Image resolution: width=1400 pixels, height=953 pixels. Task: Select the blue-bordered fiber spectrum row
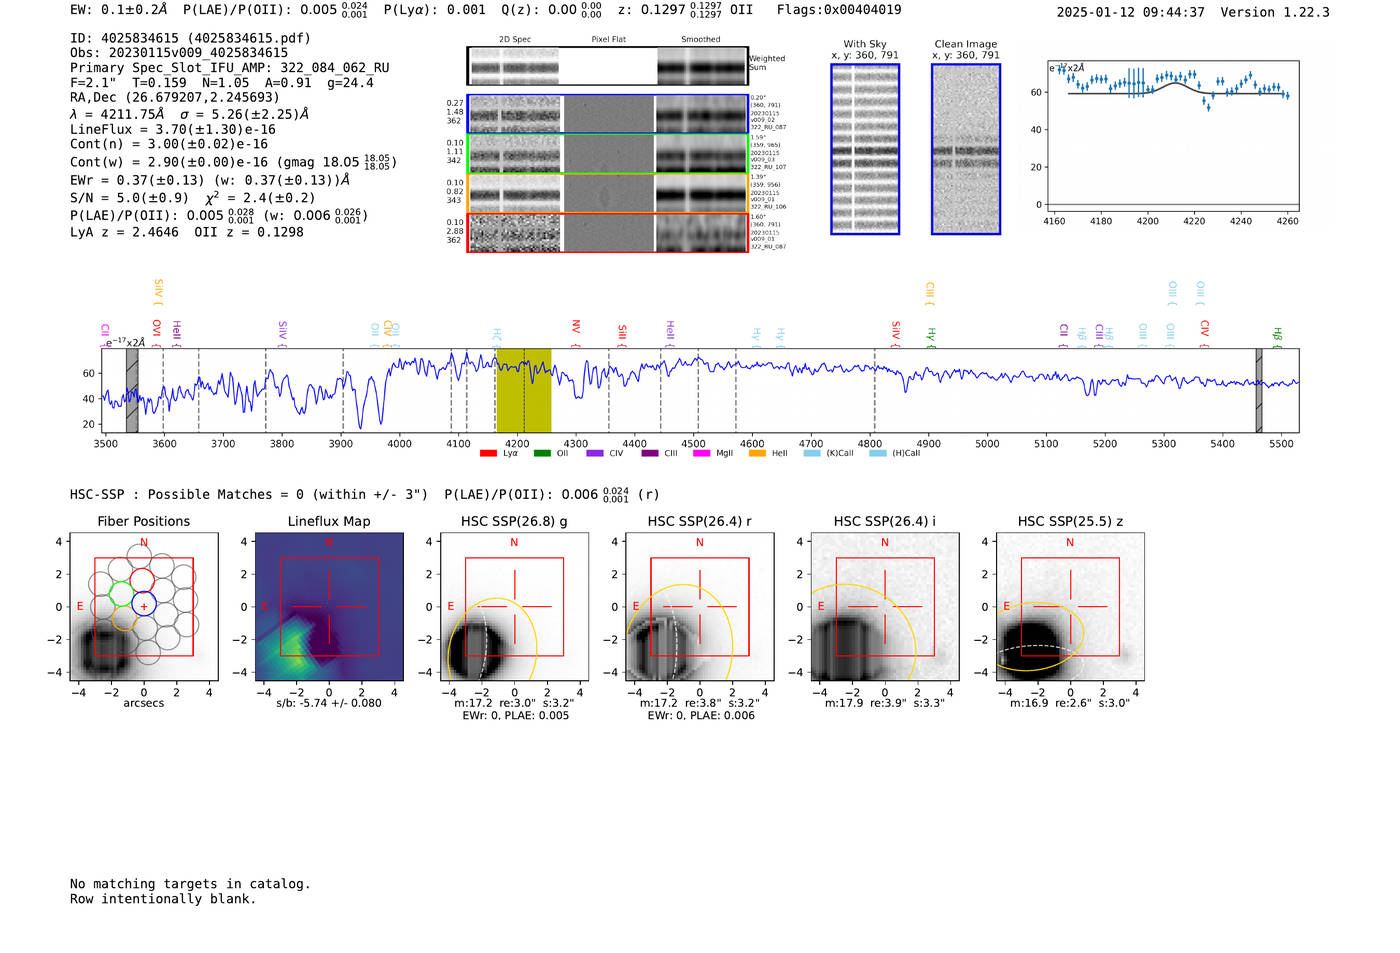point(607,114)
